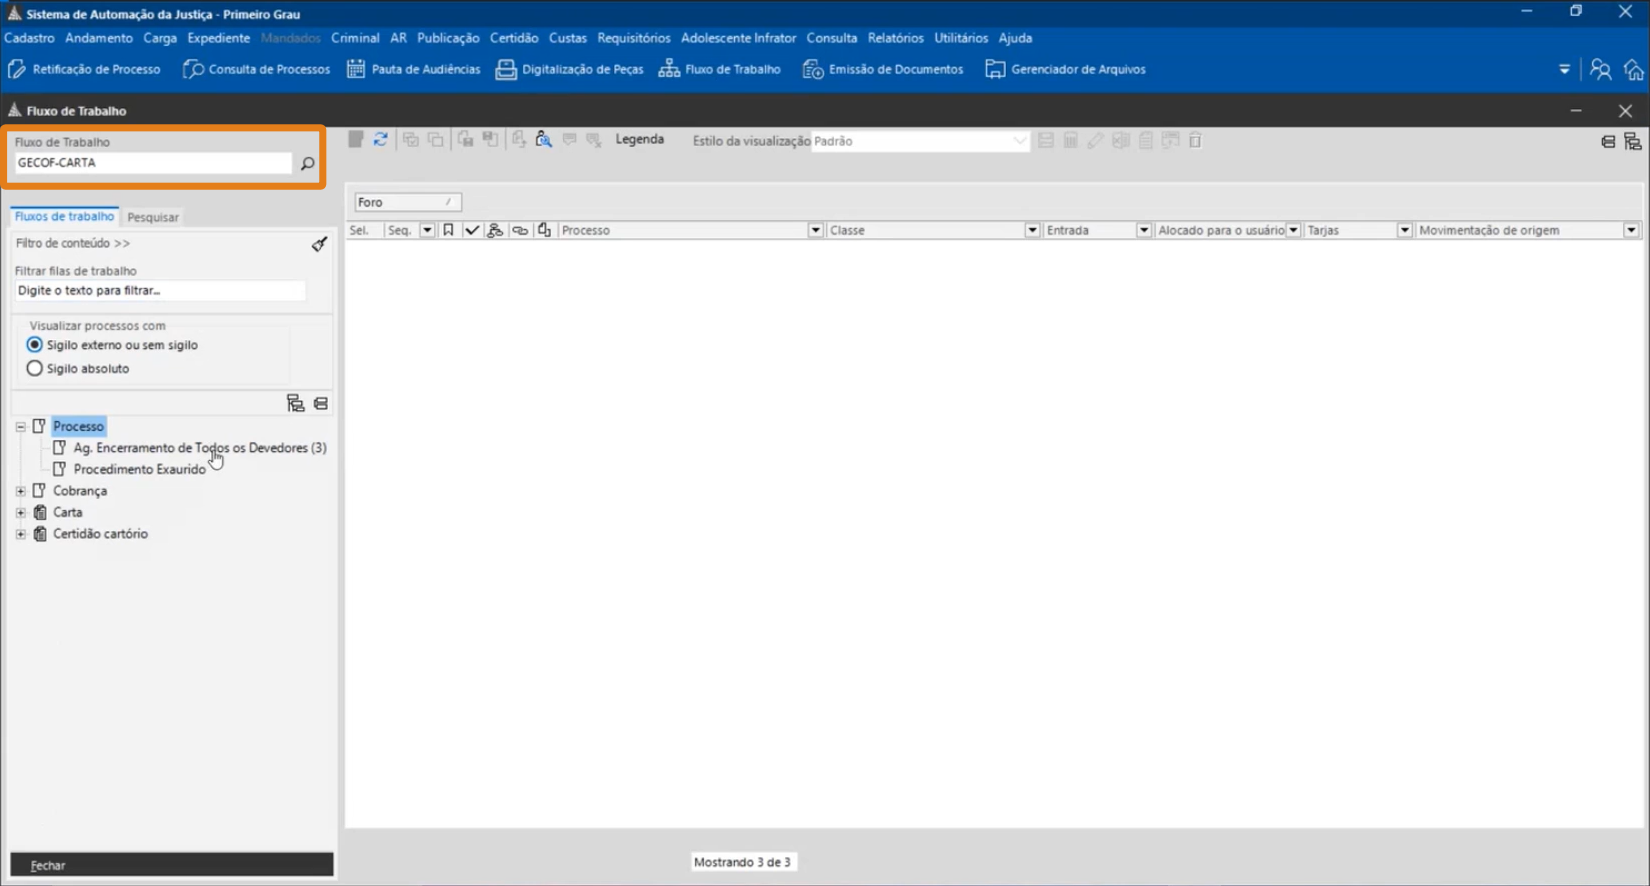Open the Seq. column filter dropdown

coord(427,230)
